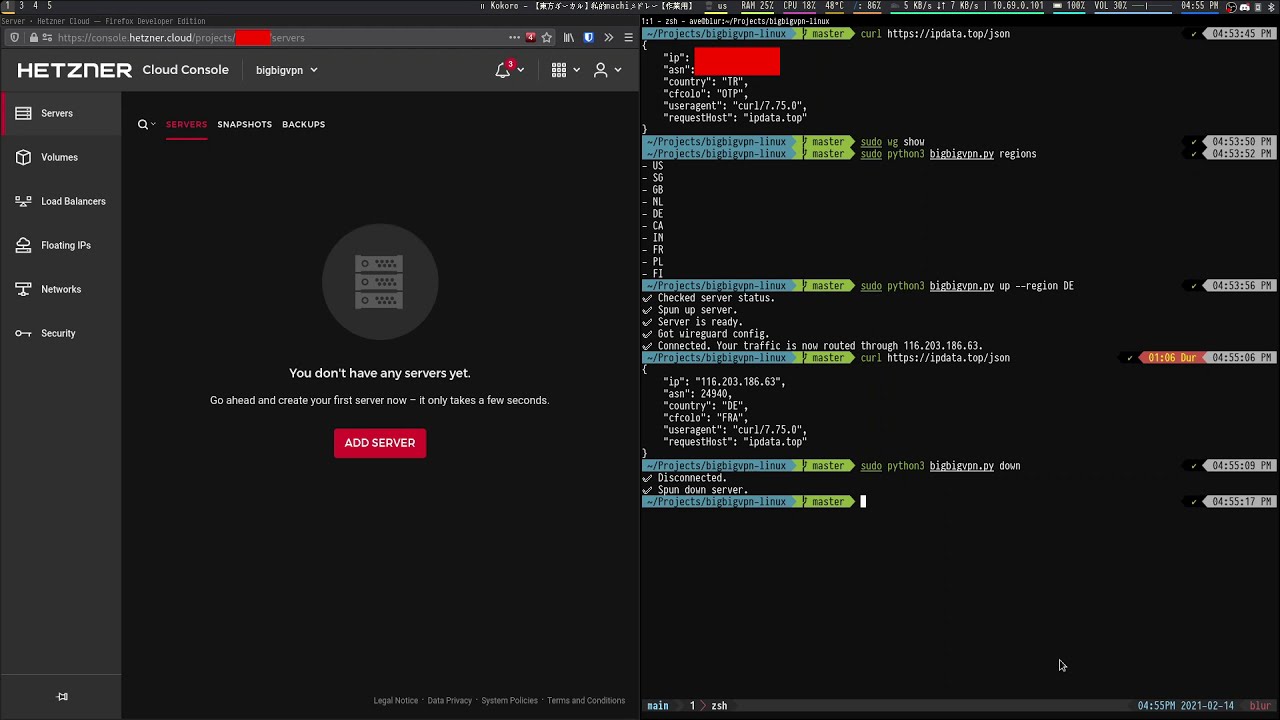Click the search magnifier icon
1280x720 pixels.
(143, 124)
